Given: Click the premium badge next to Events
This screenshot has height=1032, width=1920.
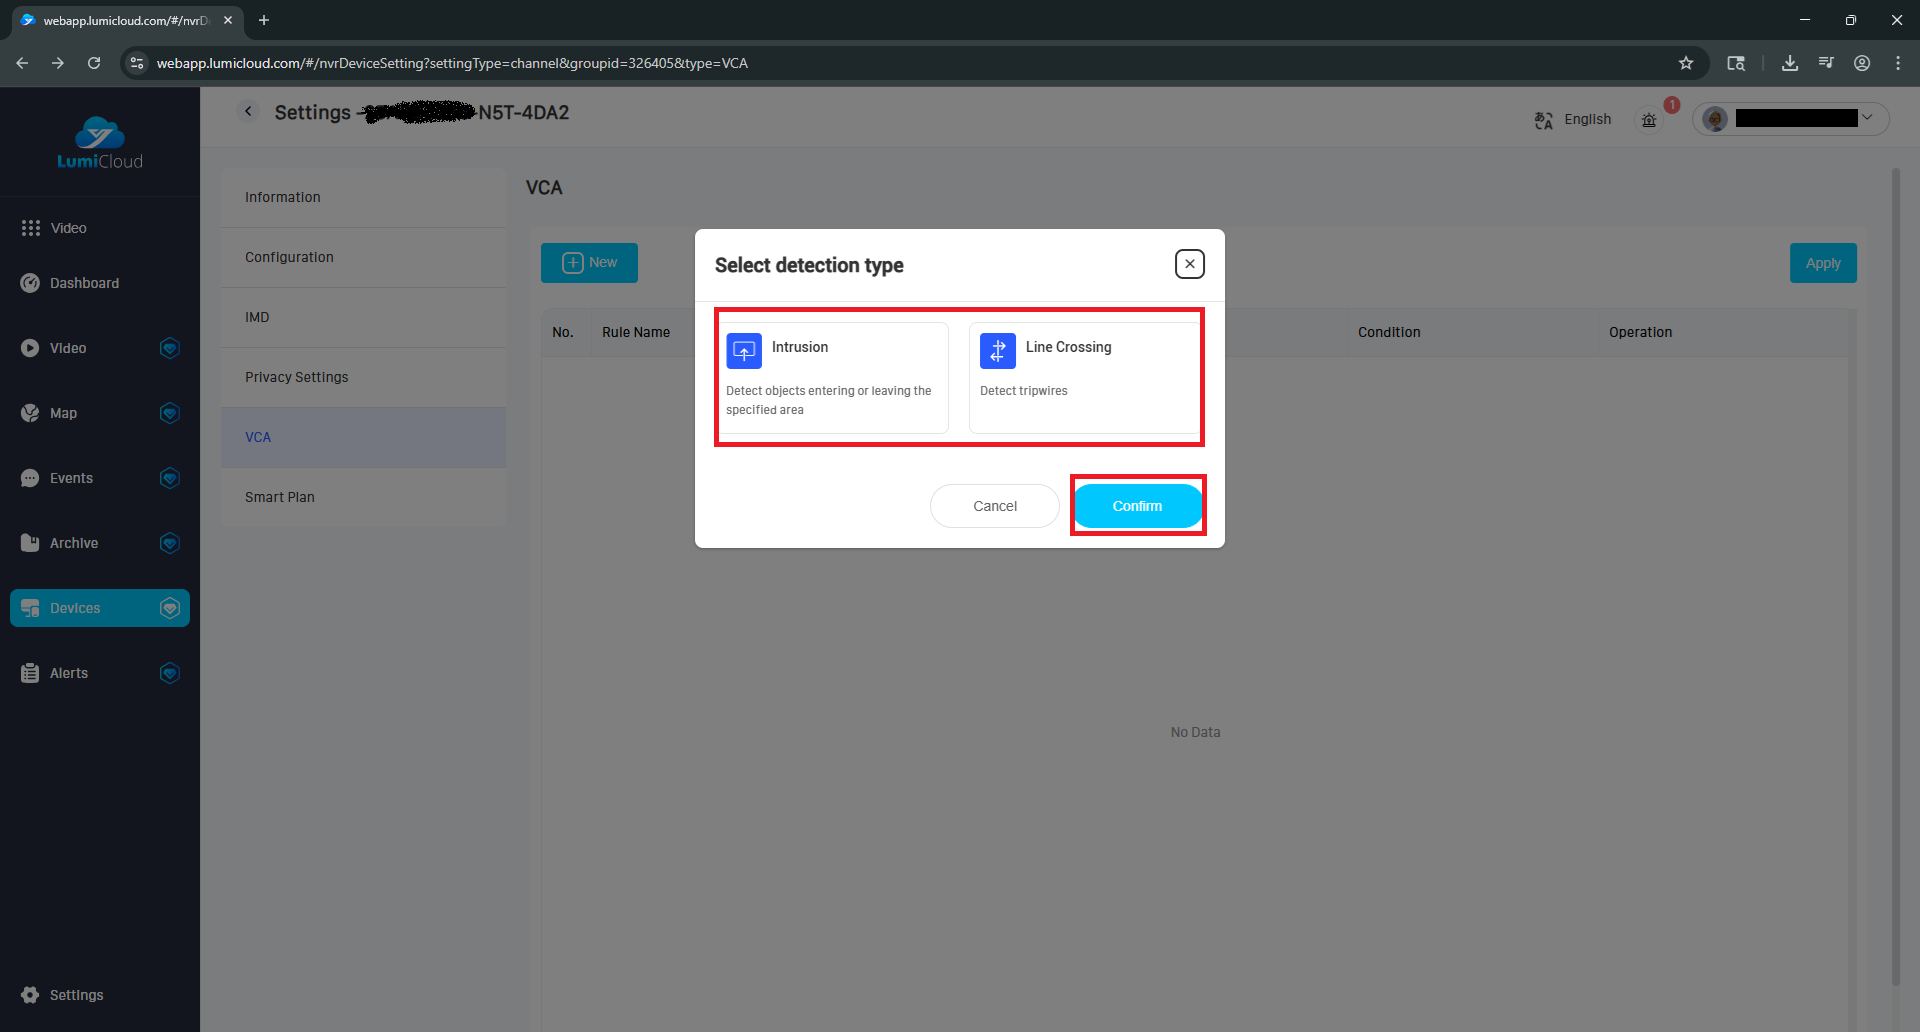Looking at the screenshot, I should click(x=170, y=478).
